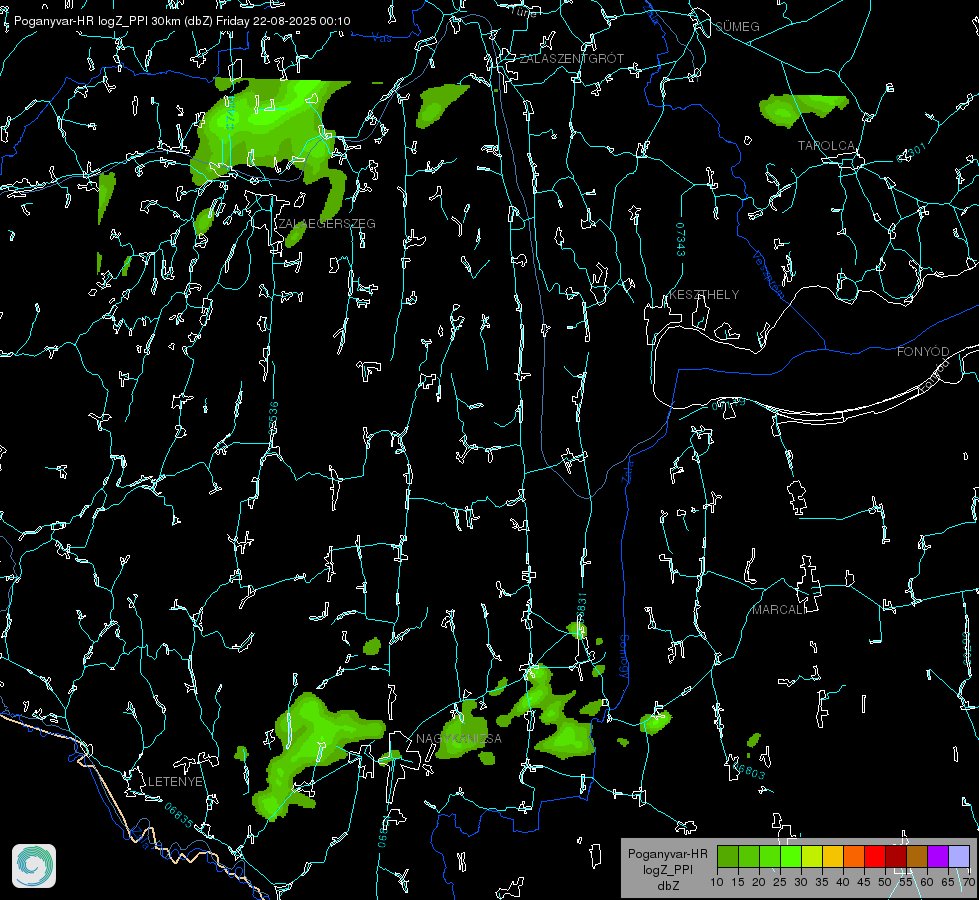The image size is (979, 900).
Task: Select the FONYÓD city label
Action: click(923, 352)
